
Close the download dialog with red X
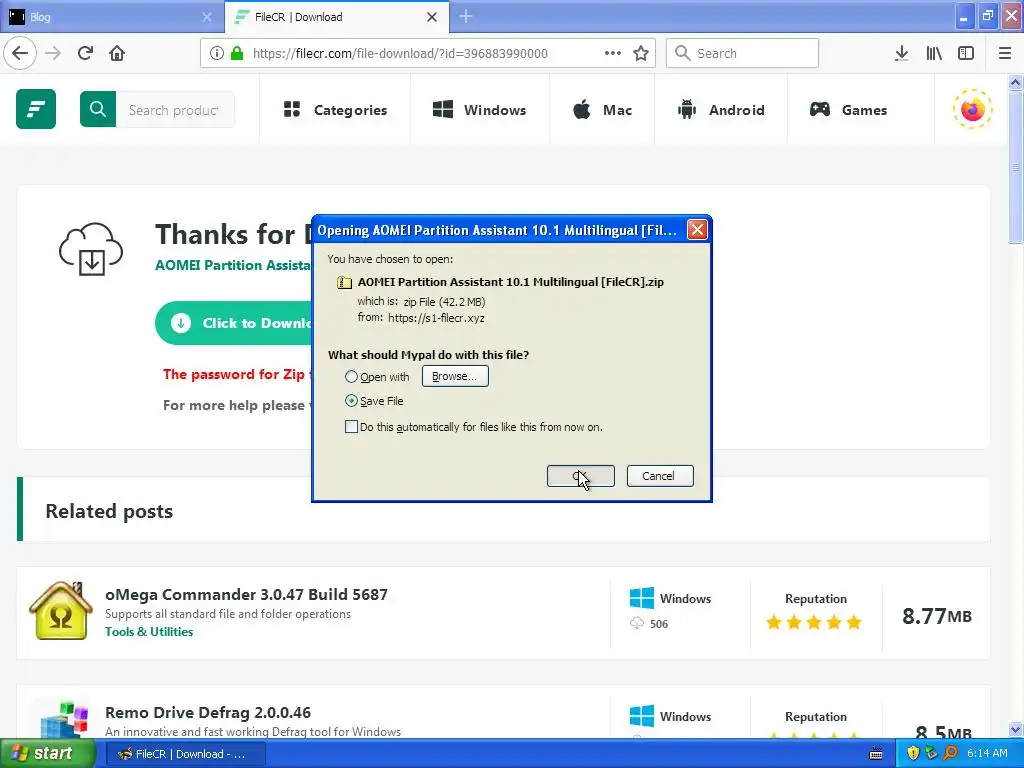697,230
